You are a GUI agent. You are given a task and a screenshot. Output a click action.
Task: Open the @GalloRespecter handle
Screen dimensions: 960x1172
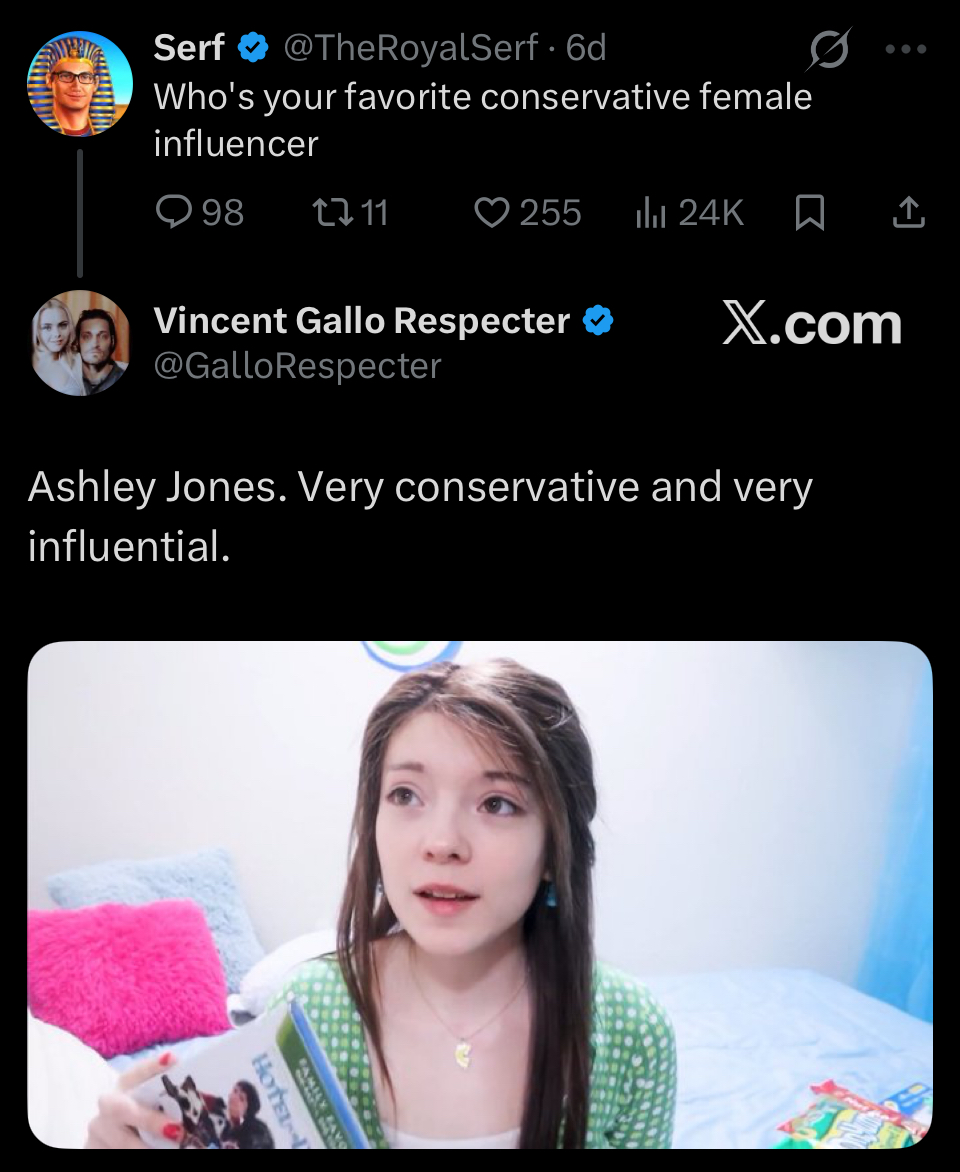click(297, 366)
